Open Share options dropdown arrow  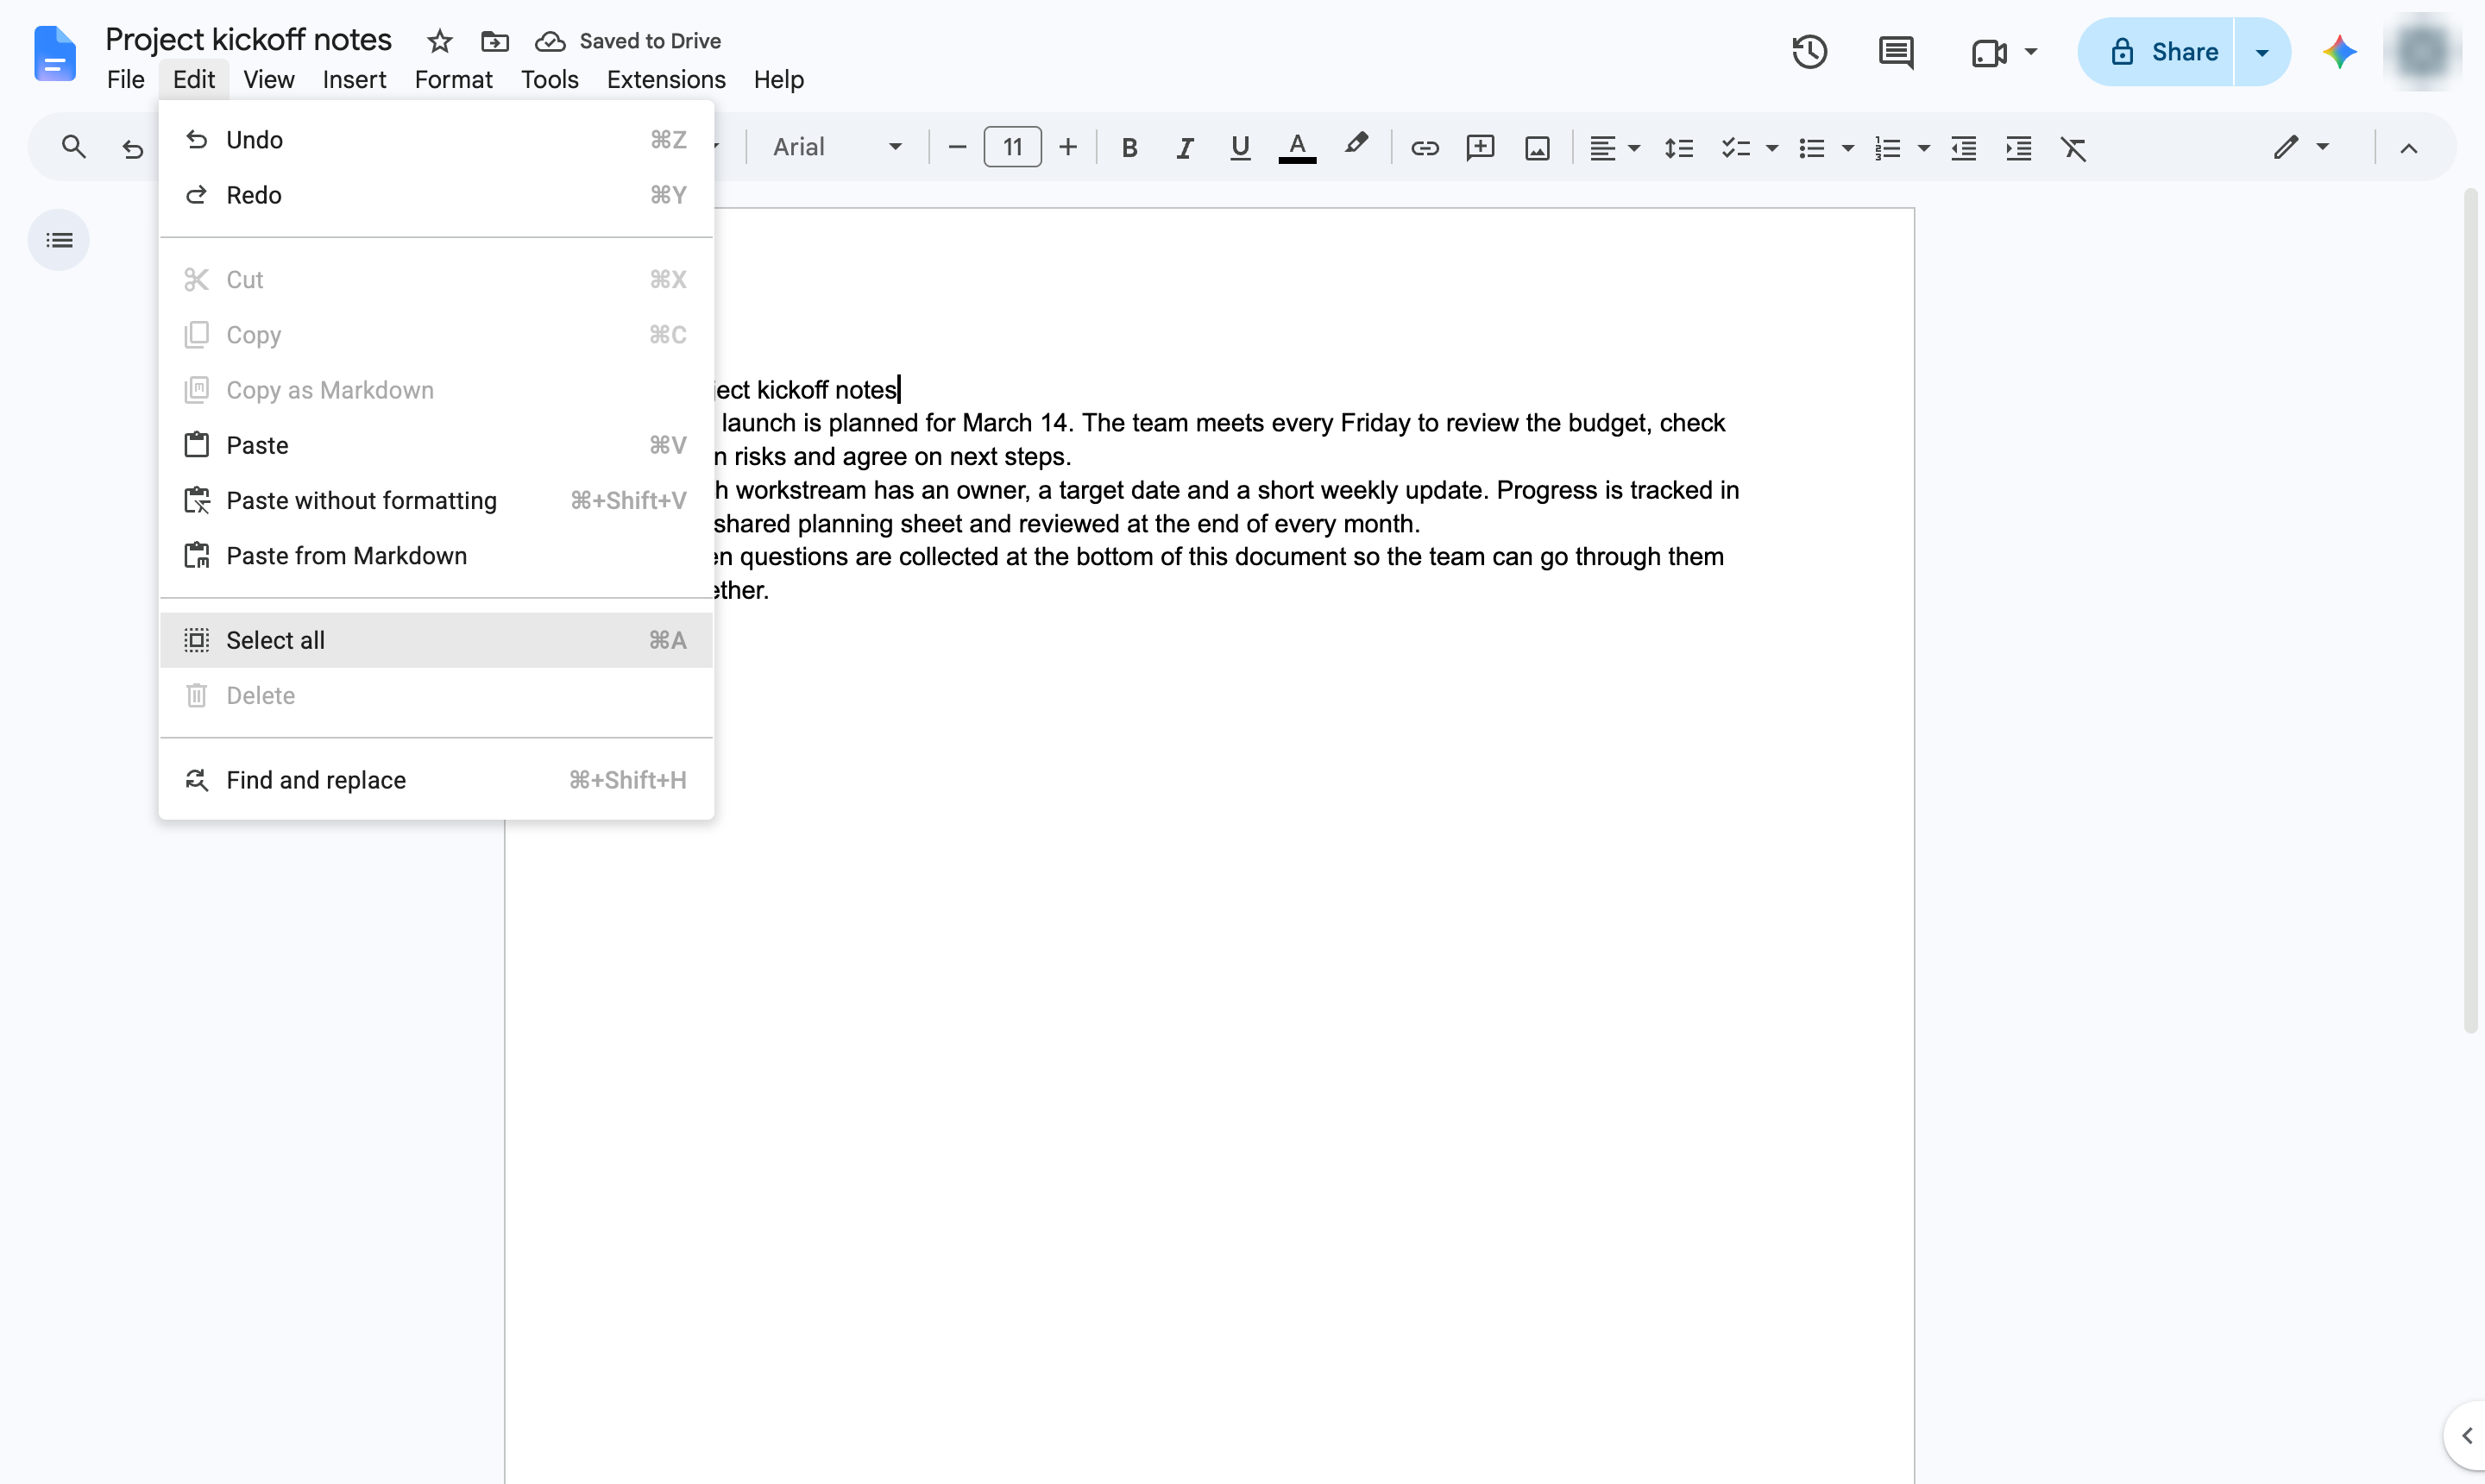pos(2262,52)
